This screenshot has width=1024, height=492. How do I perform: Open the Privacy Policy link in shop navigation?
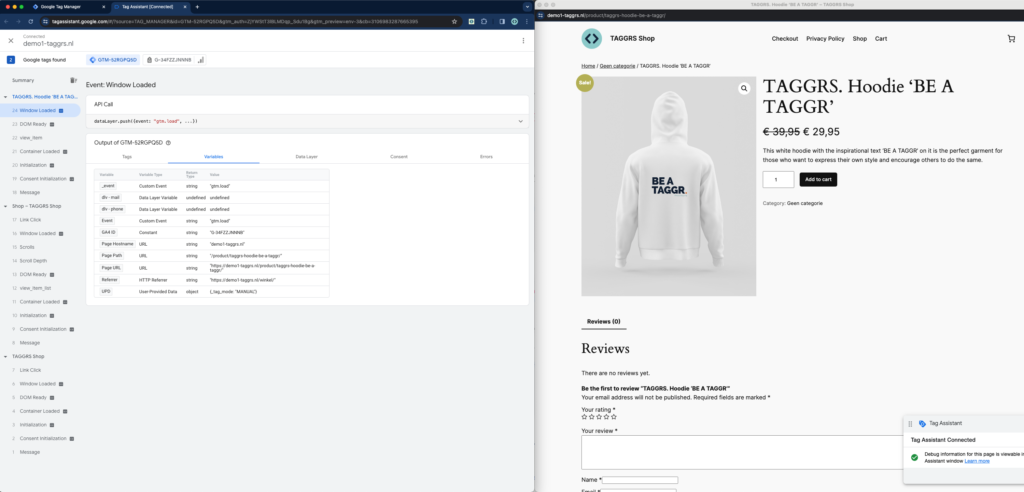point(825,39)
